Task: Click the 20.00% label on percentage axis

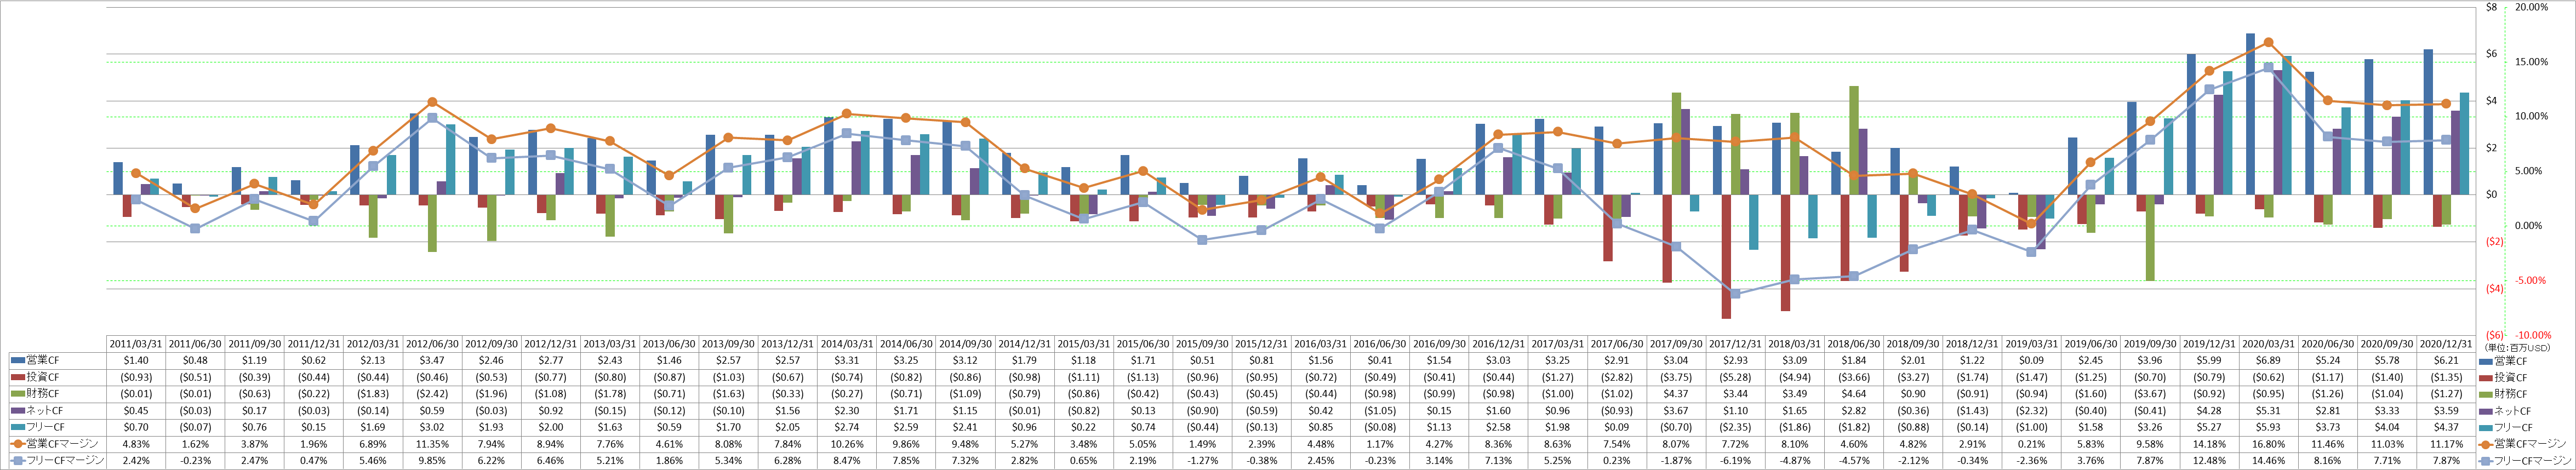Action: click(x=2532, y=6)
